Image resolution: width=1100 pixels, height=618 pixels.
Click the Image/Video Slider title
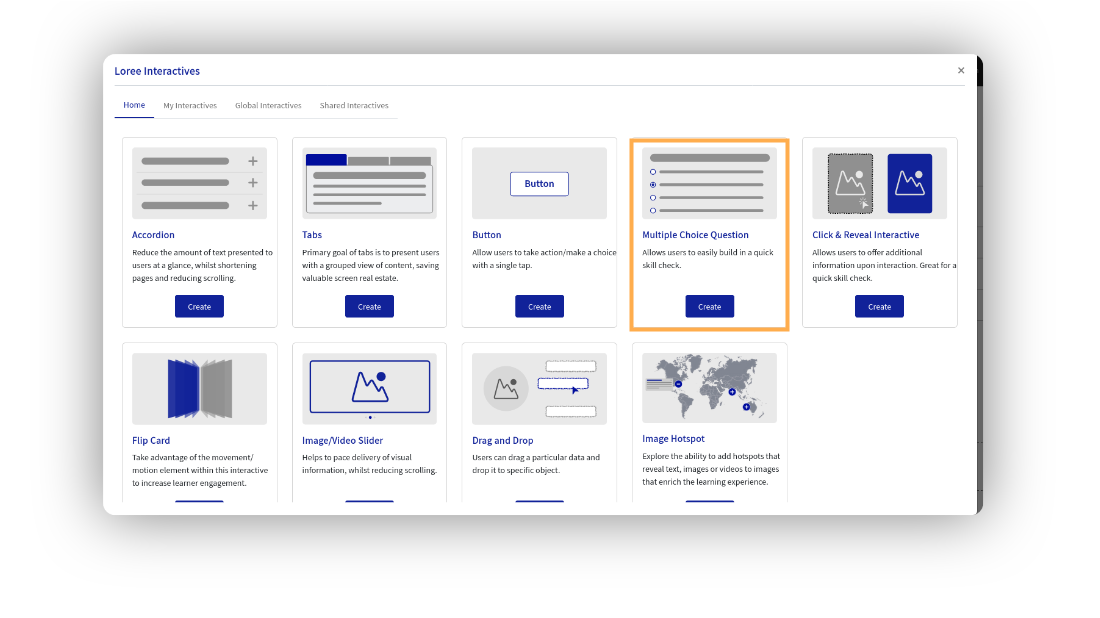(342, 441)
